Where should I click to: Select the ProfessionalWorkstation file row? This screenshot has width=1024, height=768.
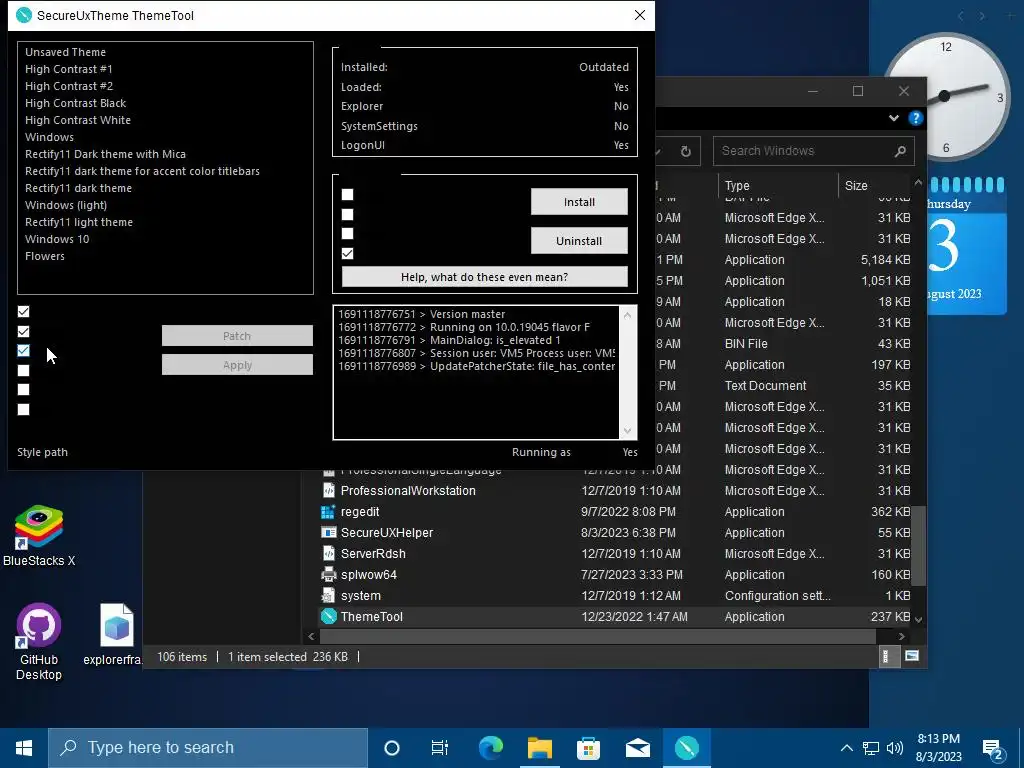pyautogui.click(x=614, y=490)
